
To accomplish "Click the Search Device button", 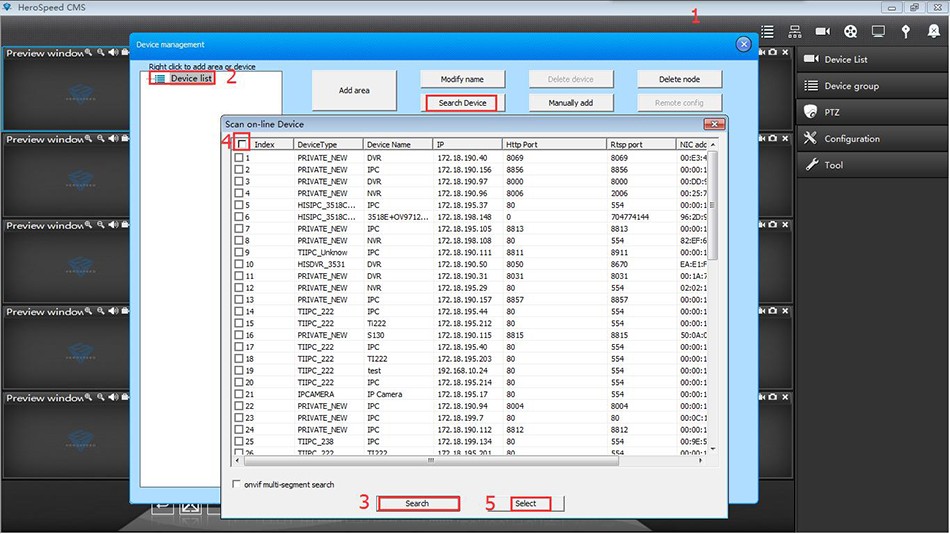I will [x=462, y=103].
